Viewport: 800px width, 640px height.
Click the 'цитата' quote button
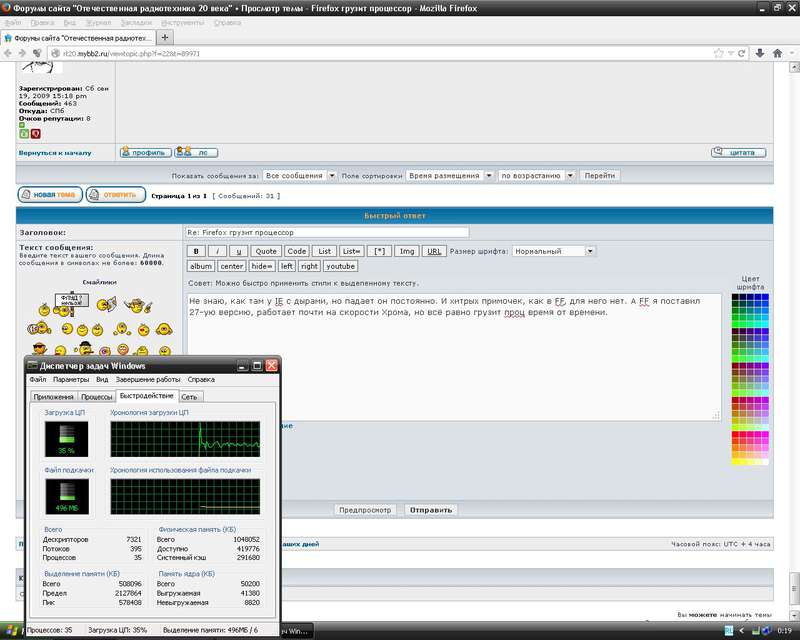(739, 152)
